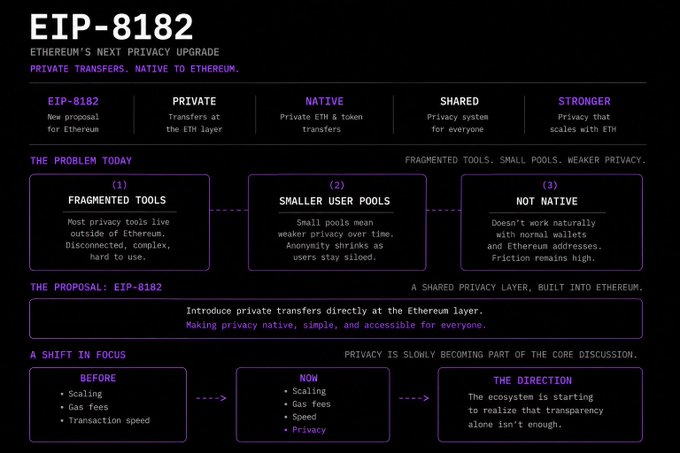Click the EIP-8182 main title
Image resolution: width=680 pixels, height=453 pixels.
click(x=111, y=27)
